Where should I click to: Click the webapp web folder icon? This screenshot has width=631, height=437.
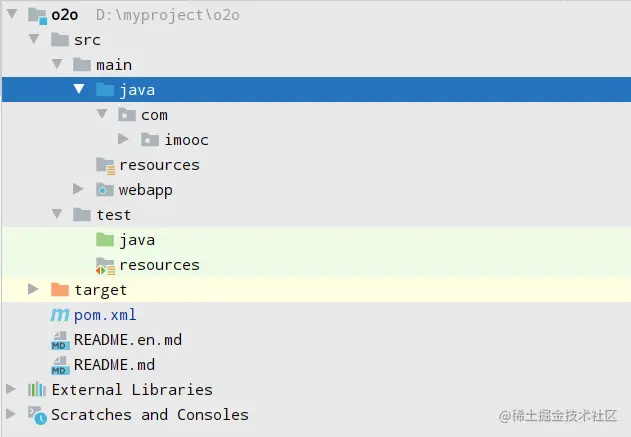[105, 190]
